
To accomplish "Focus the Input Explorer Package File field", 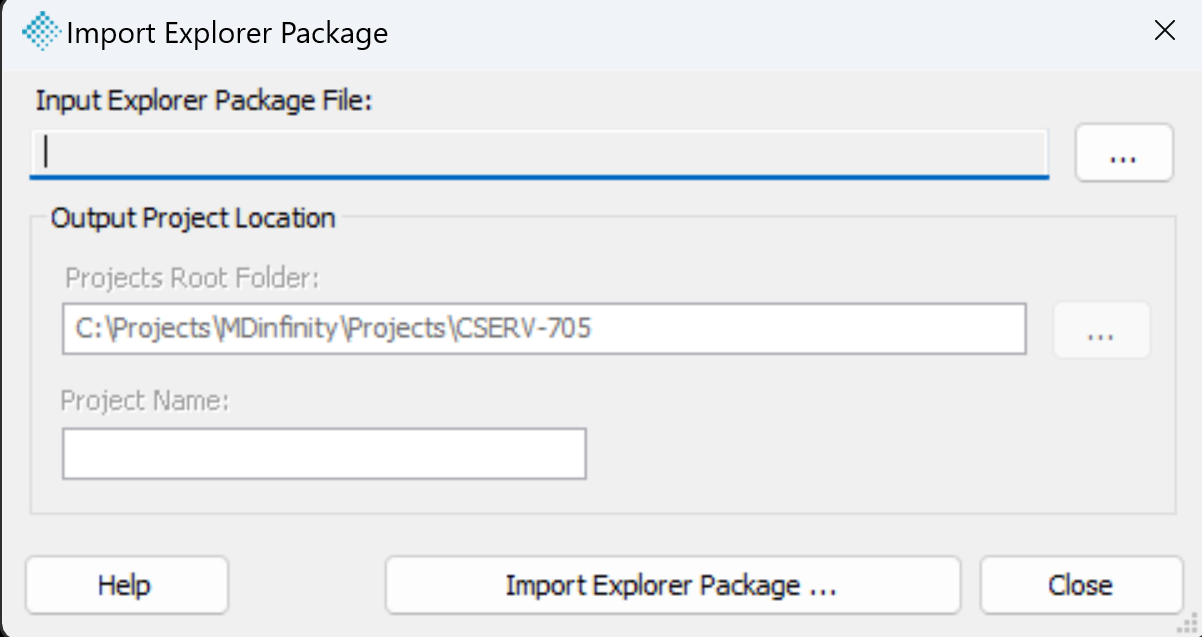I will pos(539,153).
